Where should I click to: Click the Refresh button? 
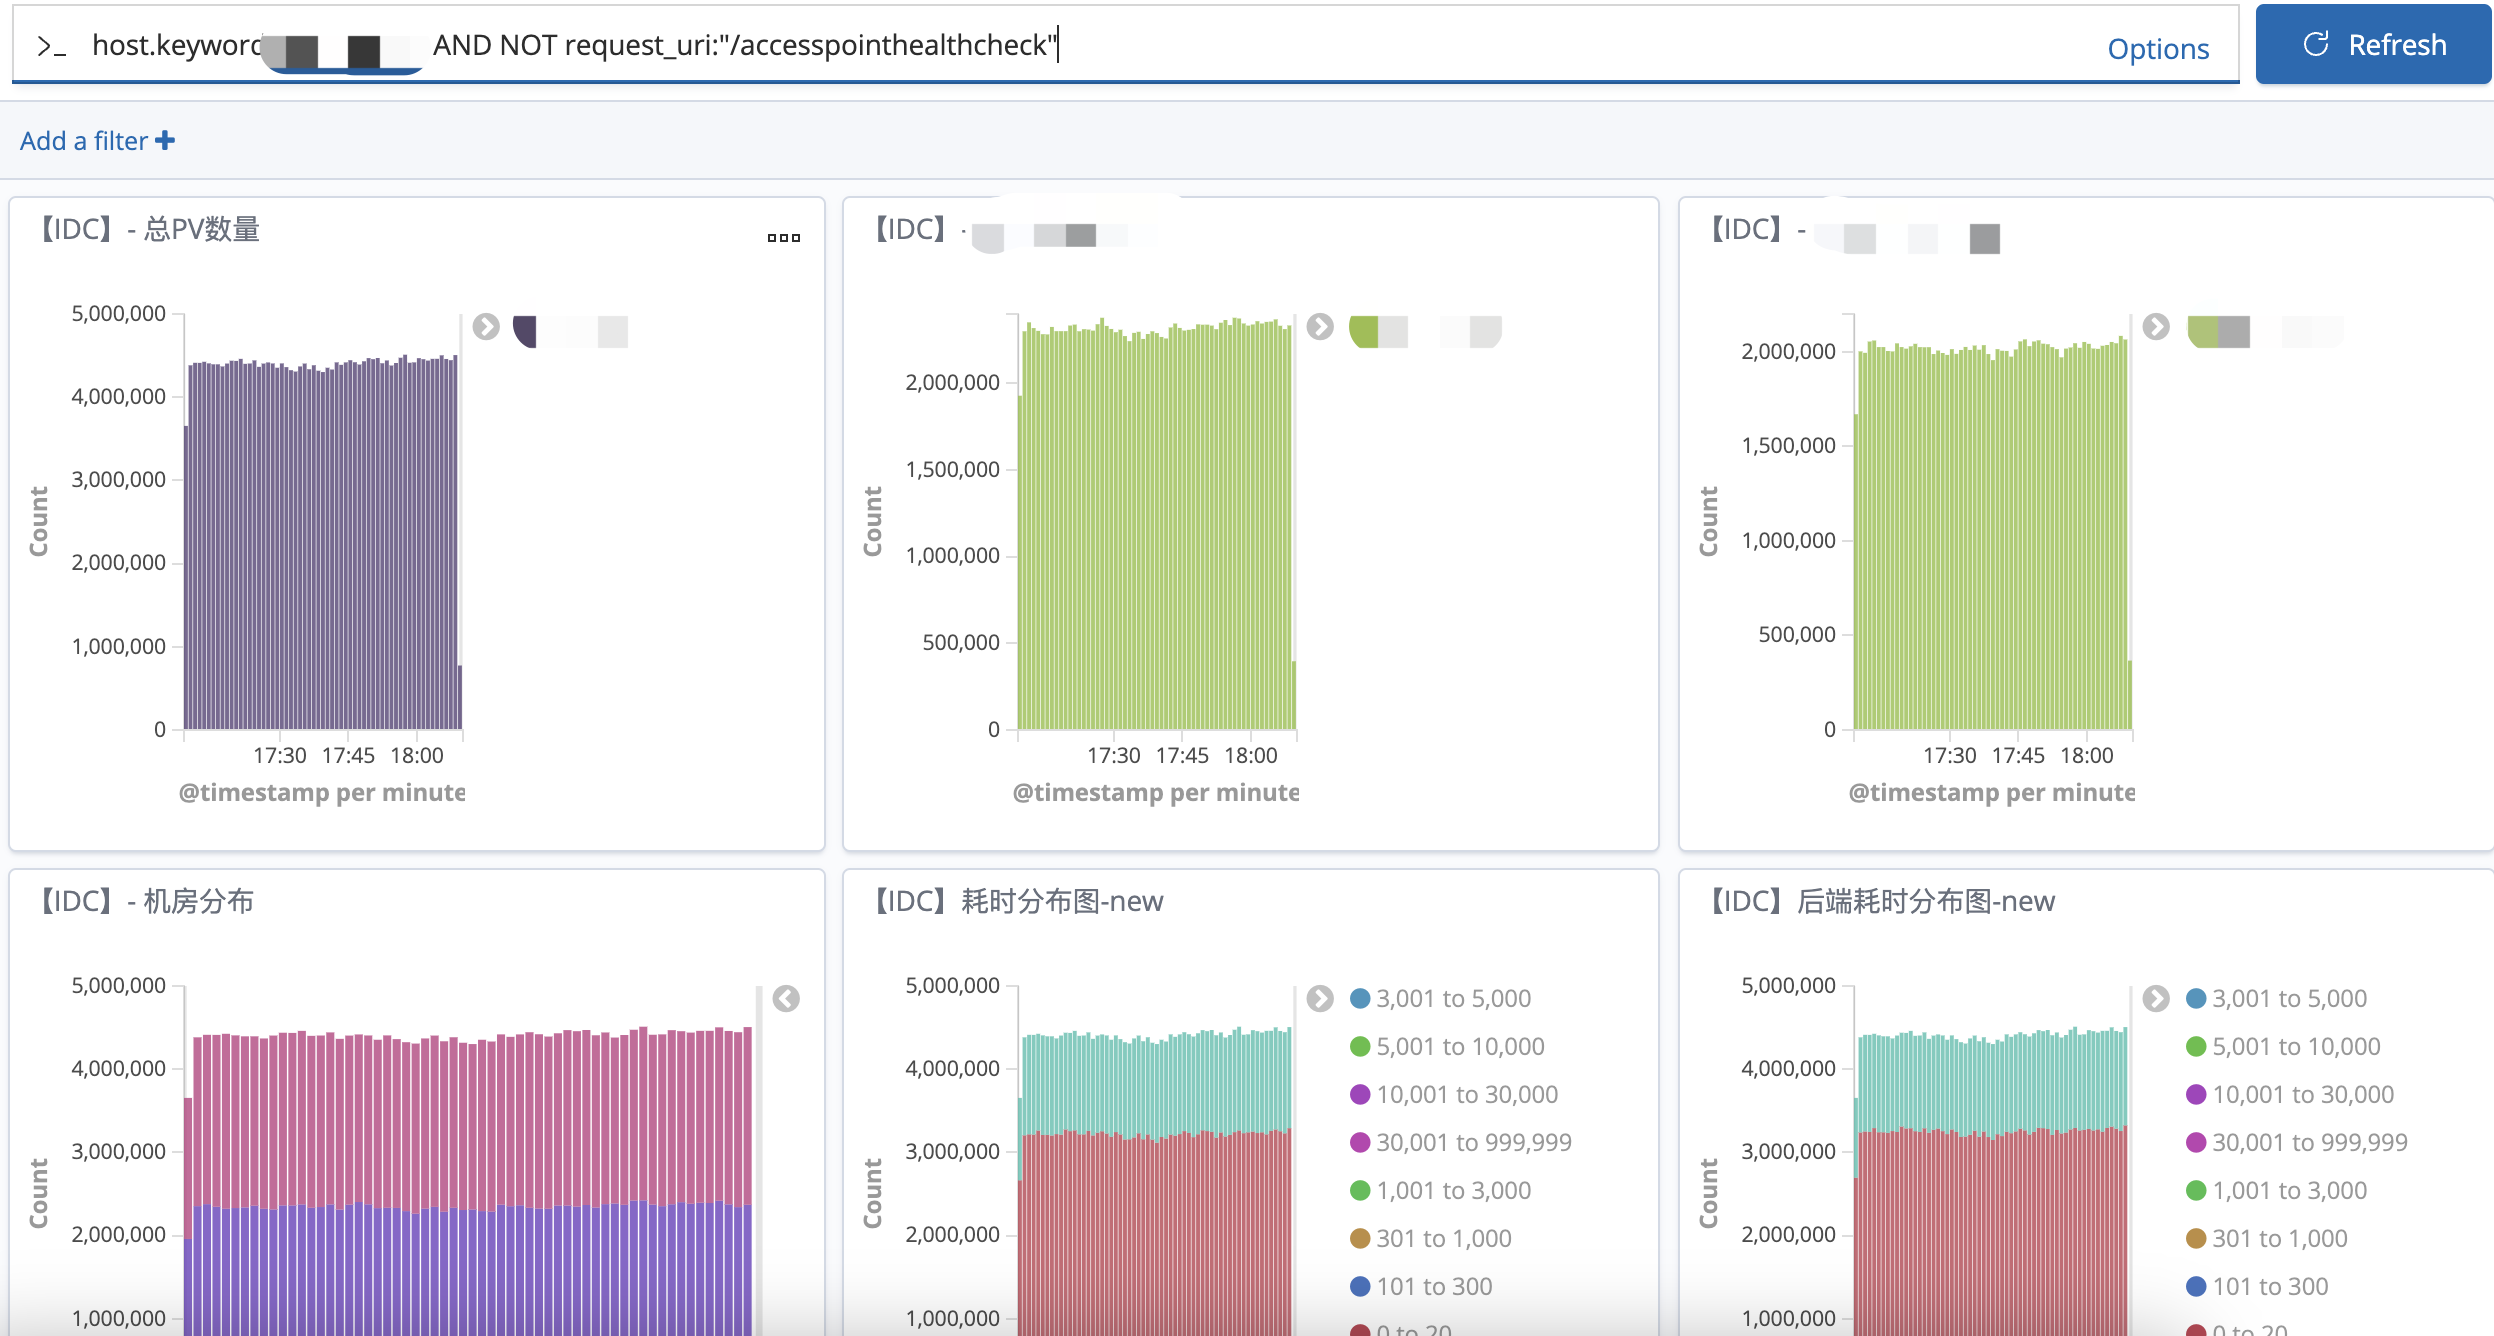[x=2373, y=45]
